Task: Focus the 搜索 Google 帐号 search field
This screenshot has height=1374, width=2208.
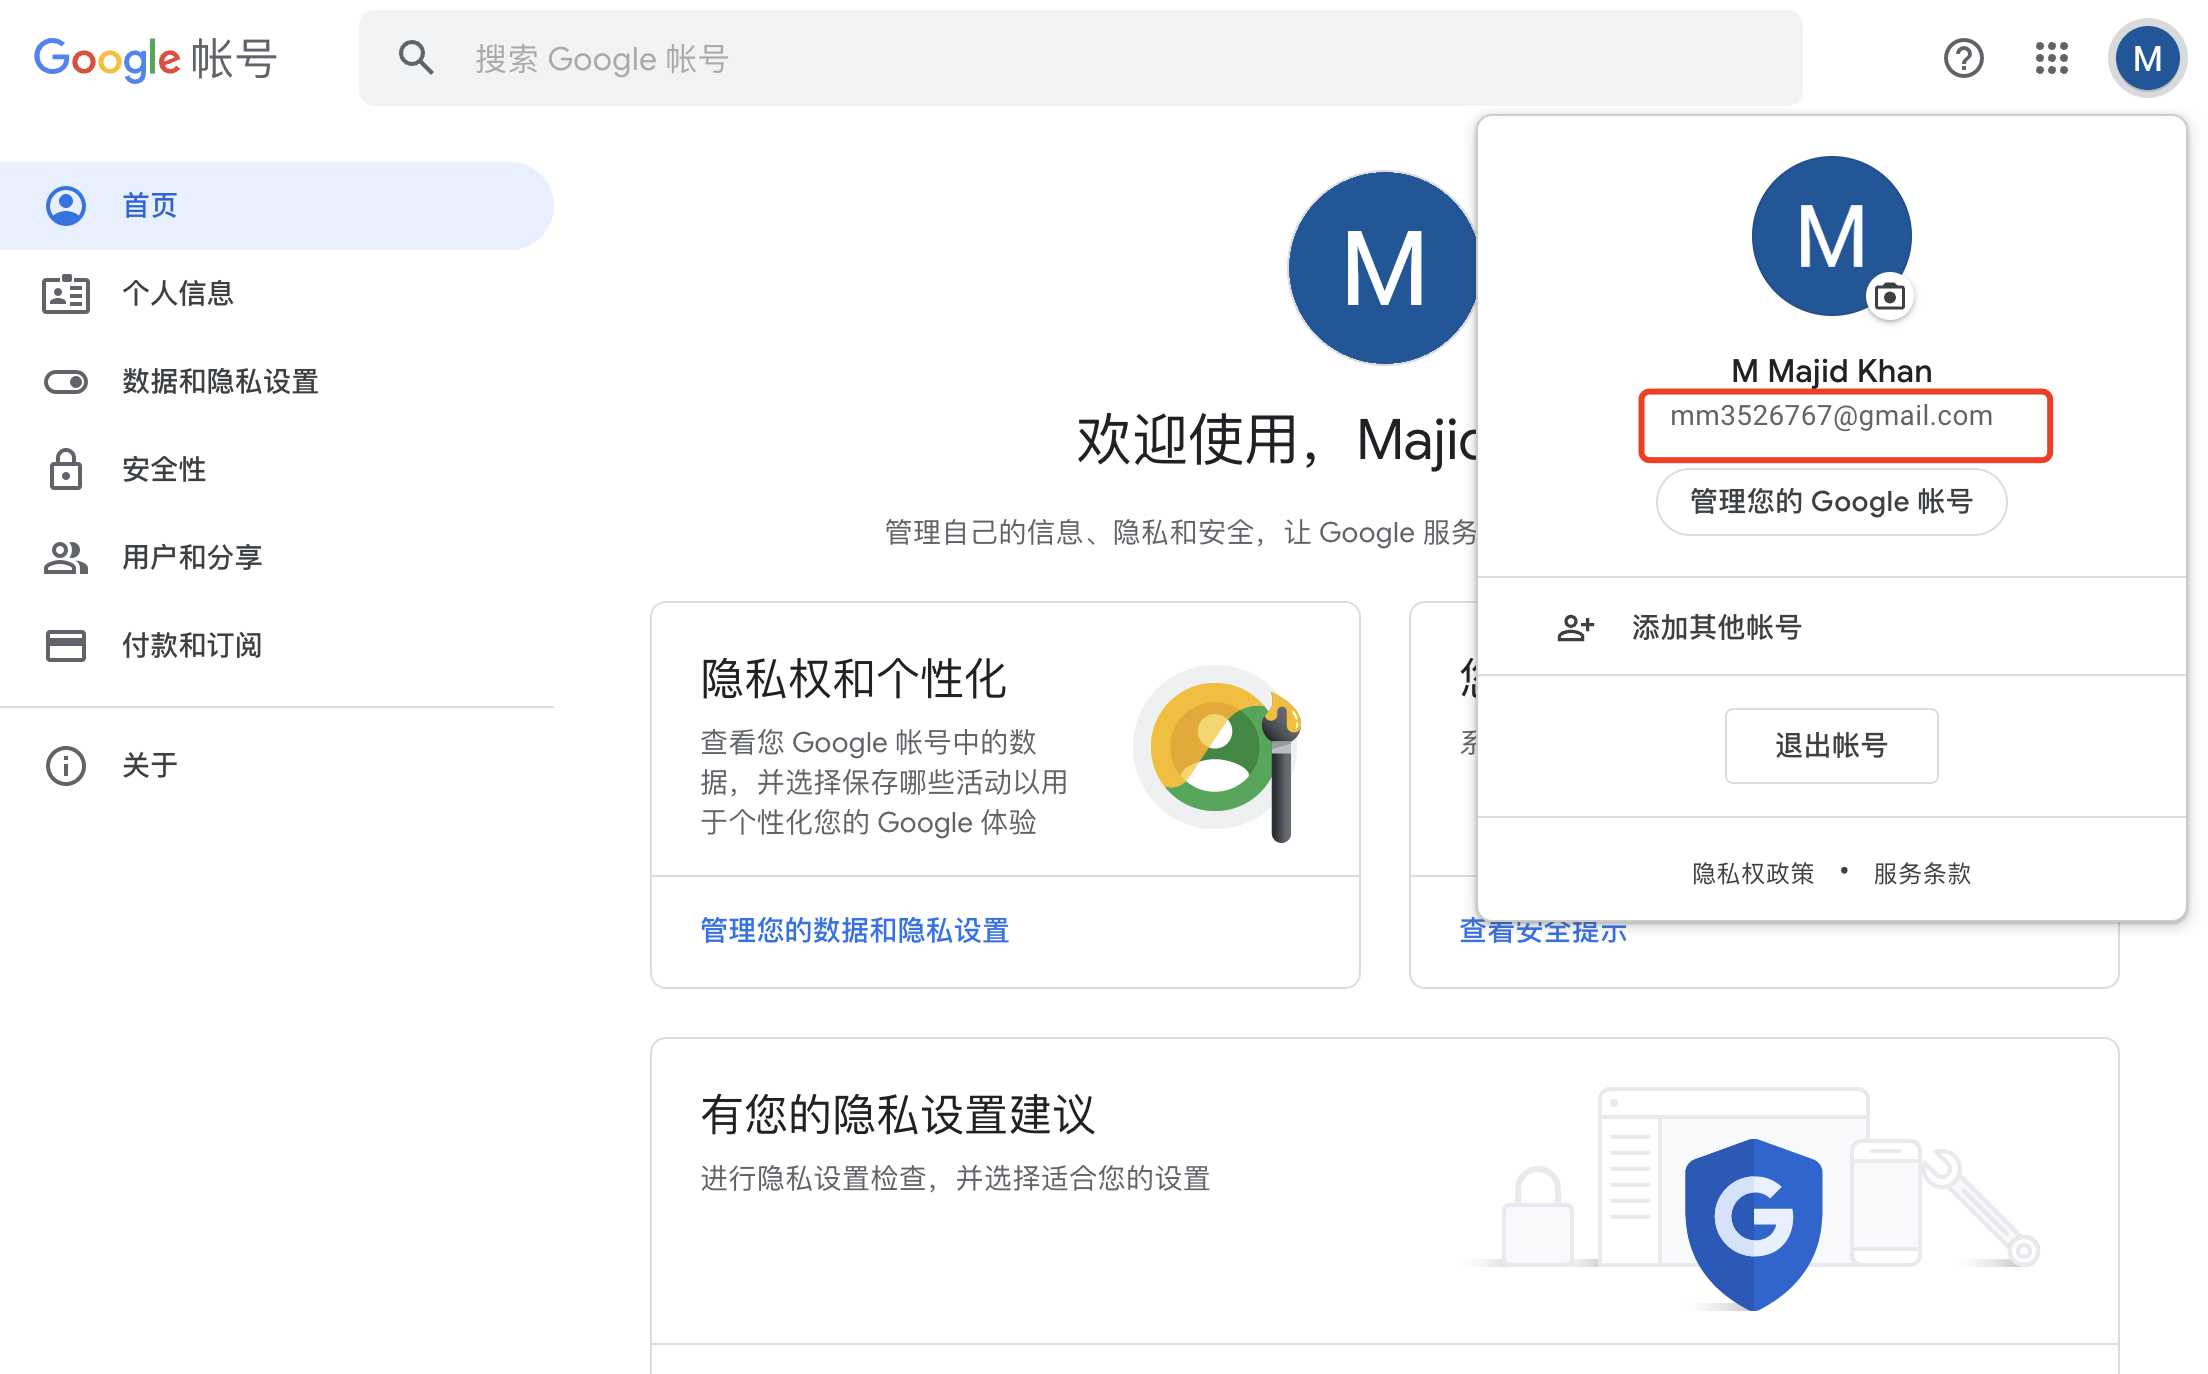Action: 1080,58
